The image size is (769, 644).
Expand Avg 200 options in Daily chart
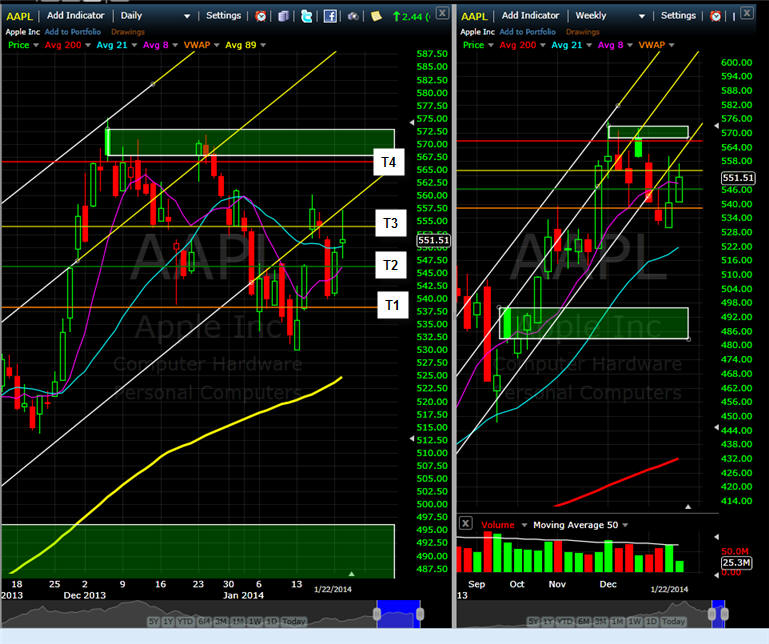[x=88, y=45]
